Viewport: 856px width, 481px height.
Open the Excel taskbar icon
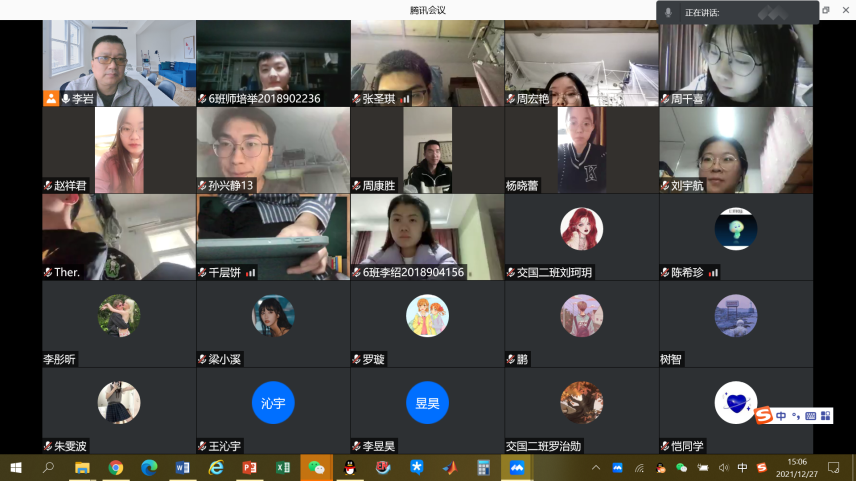[x=283, y=468]
